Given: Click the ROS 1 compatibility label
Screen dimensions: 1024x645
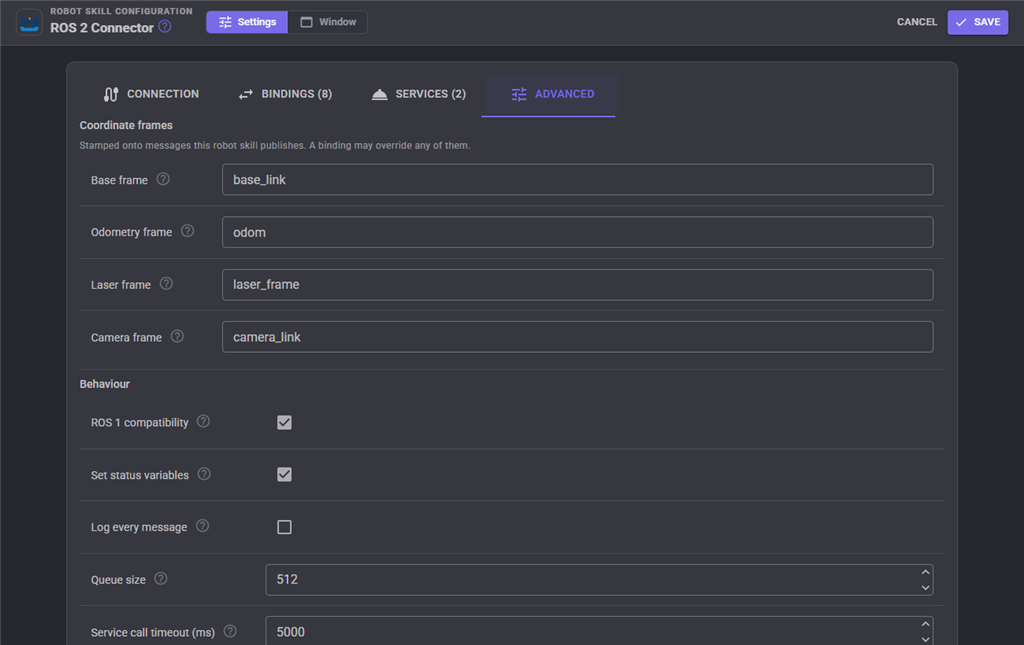Looking at the screenshot, I should pyautogui.click(x=140, y=422).
